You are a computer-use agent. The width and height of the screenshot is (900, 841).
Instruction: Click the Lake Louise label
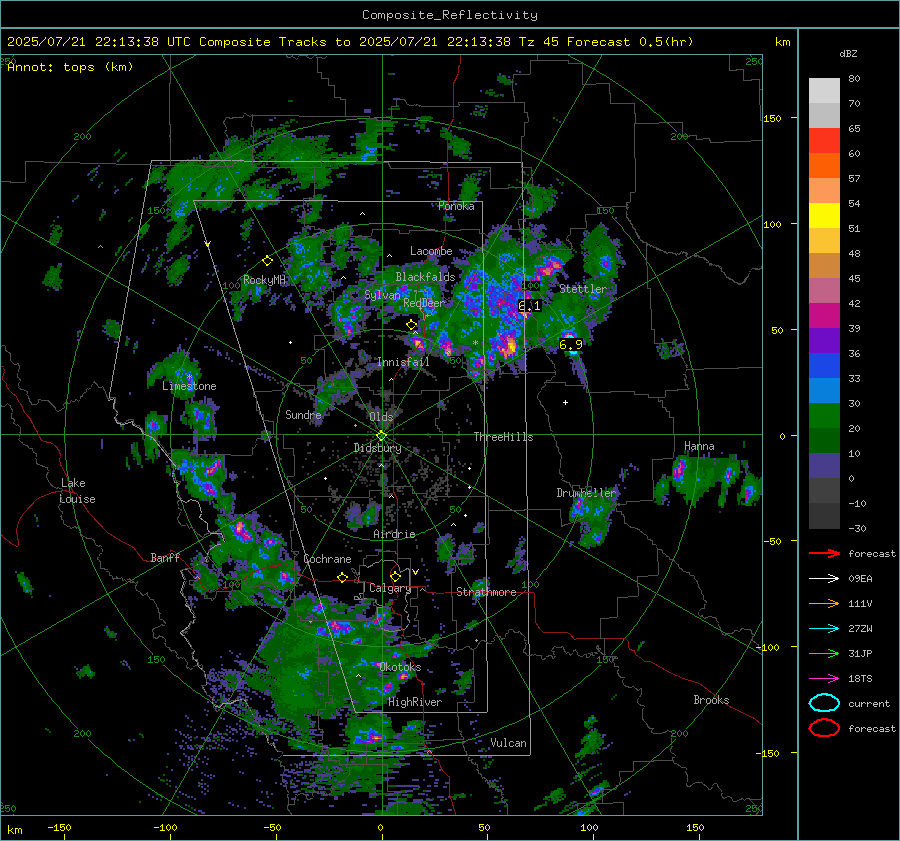click(x=77, y=491)
